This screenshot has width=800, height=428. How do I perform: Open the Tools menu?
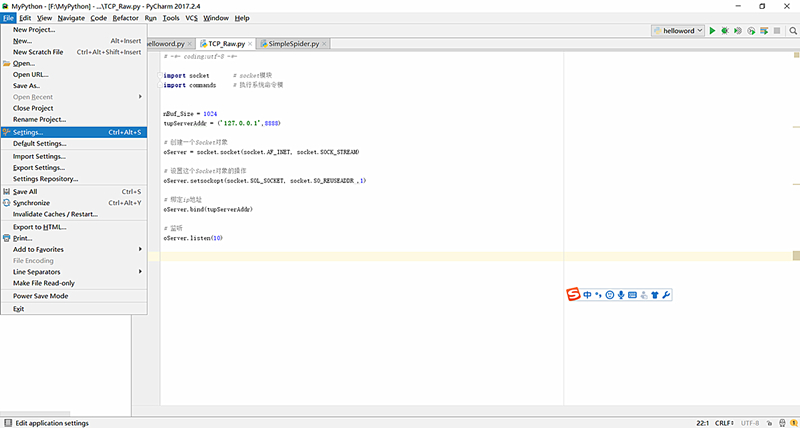(171, 18)
